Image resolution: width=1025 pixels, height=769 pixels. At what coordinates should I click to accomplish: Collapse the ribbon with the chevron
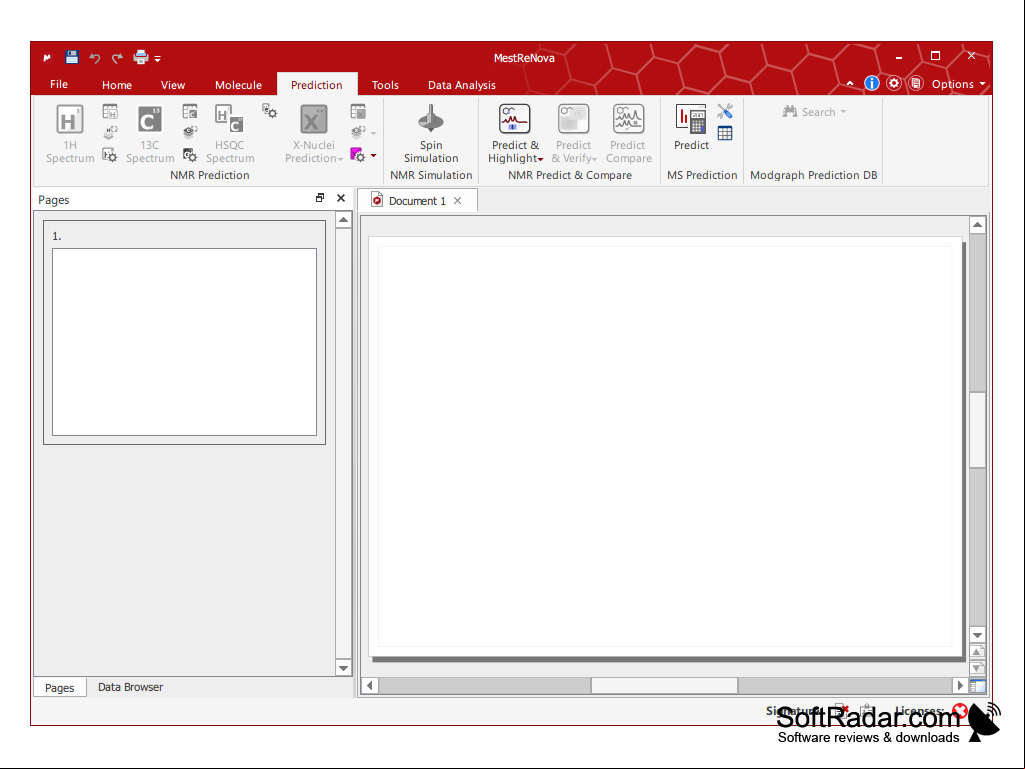pyautogui.click(x=850, y=84)
